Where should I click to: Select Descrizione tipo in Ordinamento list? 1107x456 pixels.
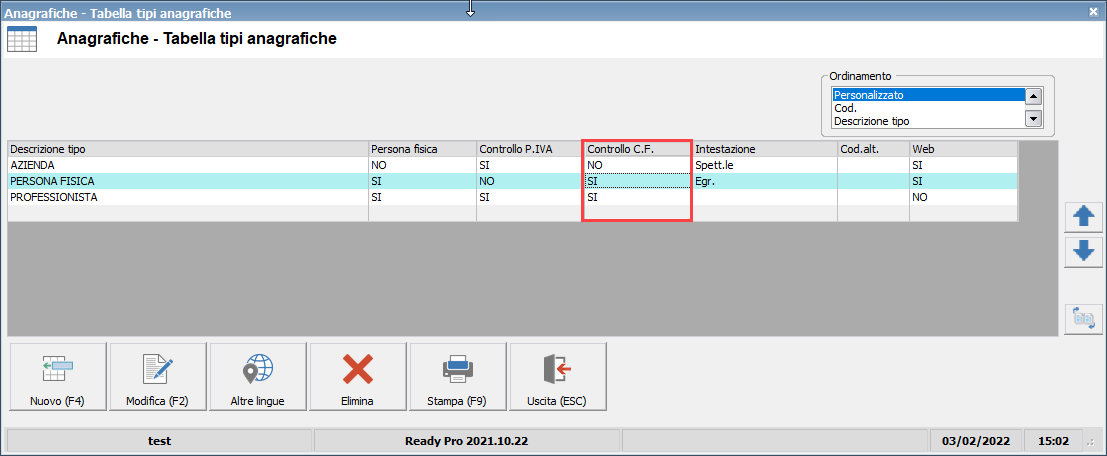pos(928,121)
